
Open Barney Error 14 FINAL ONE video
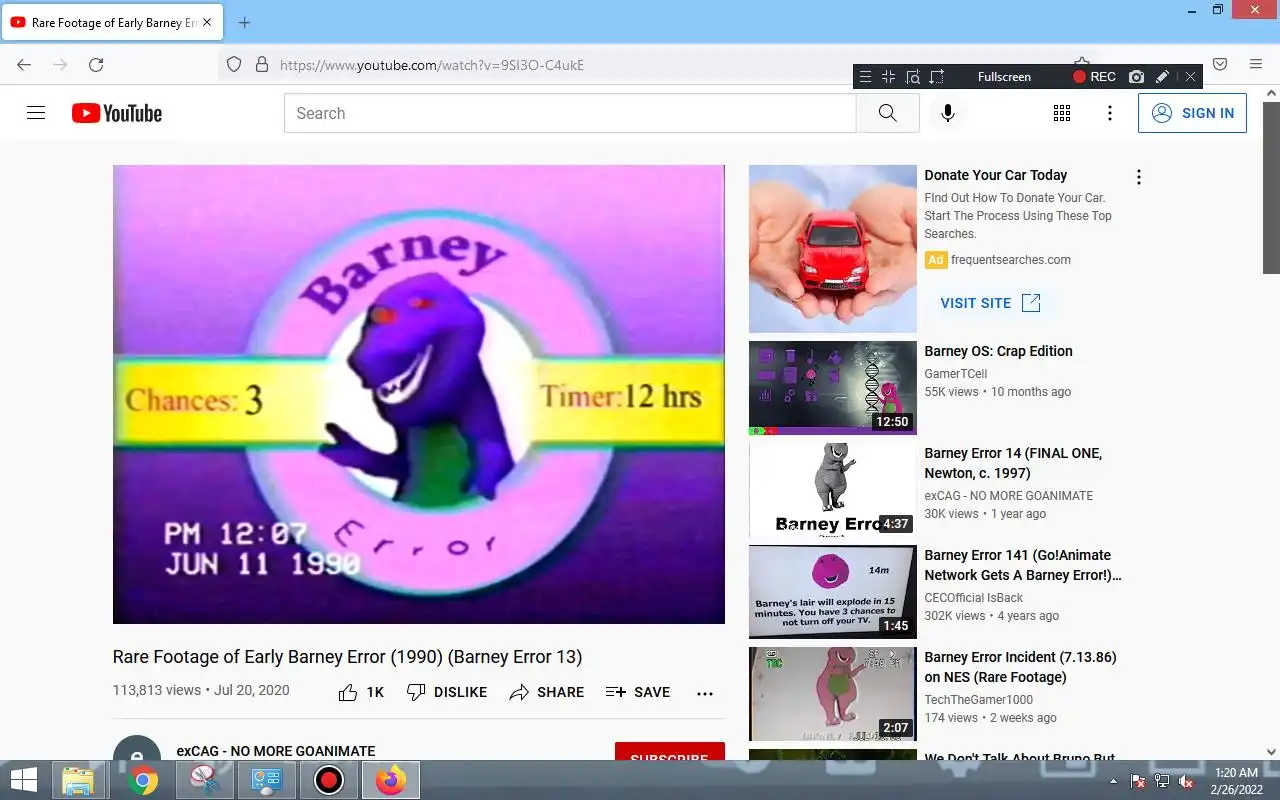(x=1013, y=463)
